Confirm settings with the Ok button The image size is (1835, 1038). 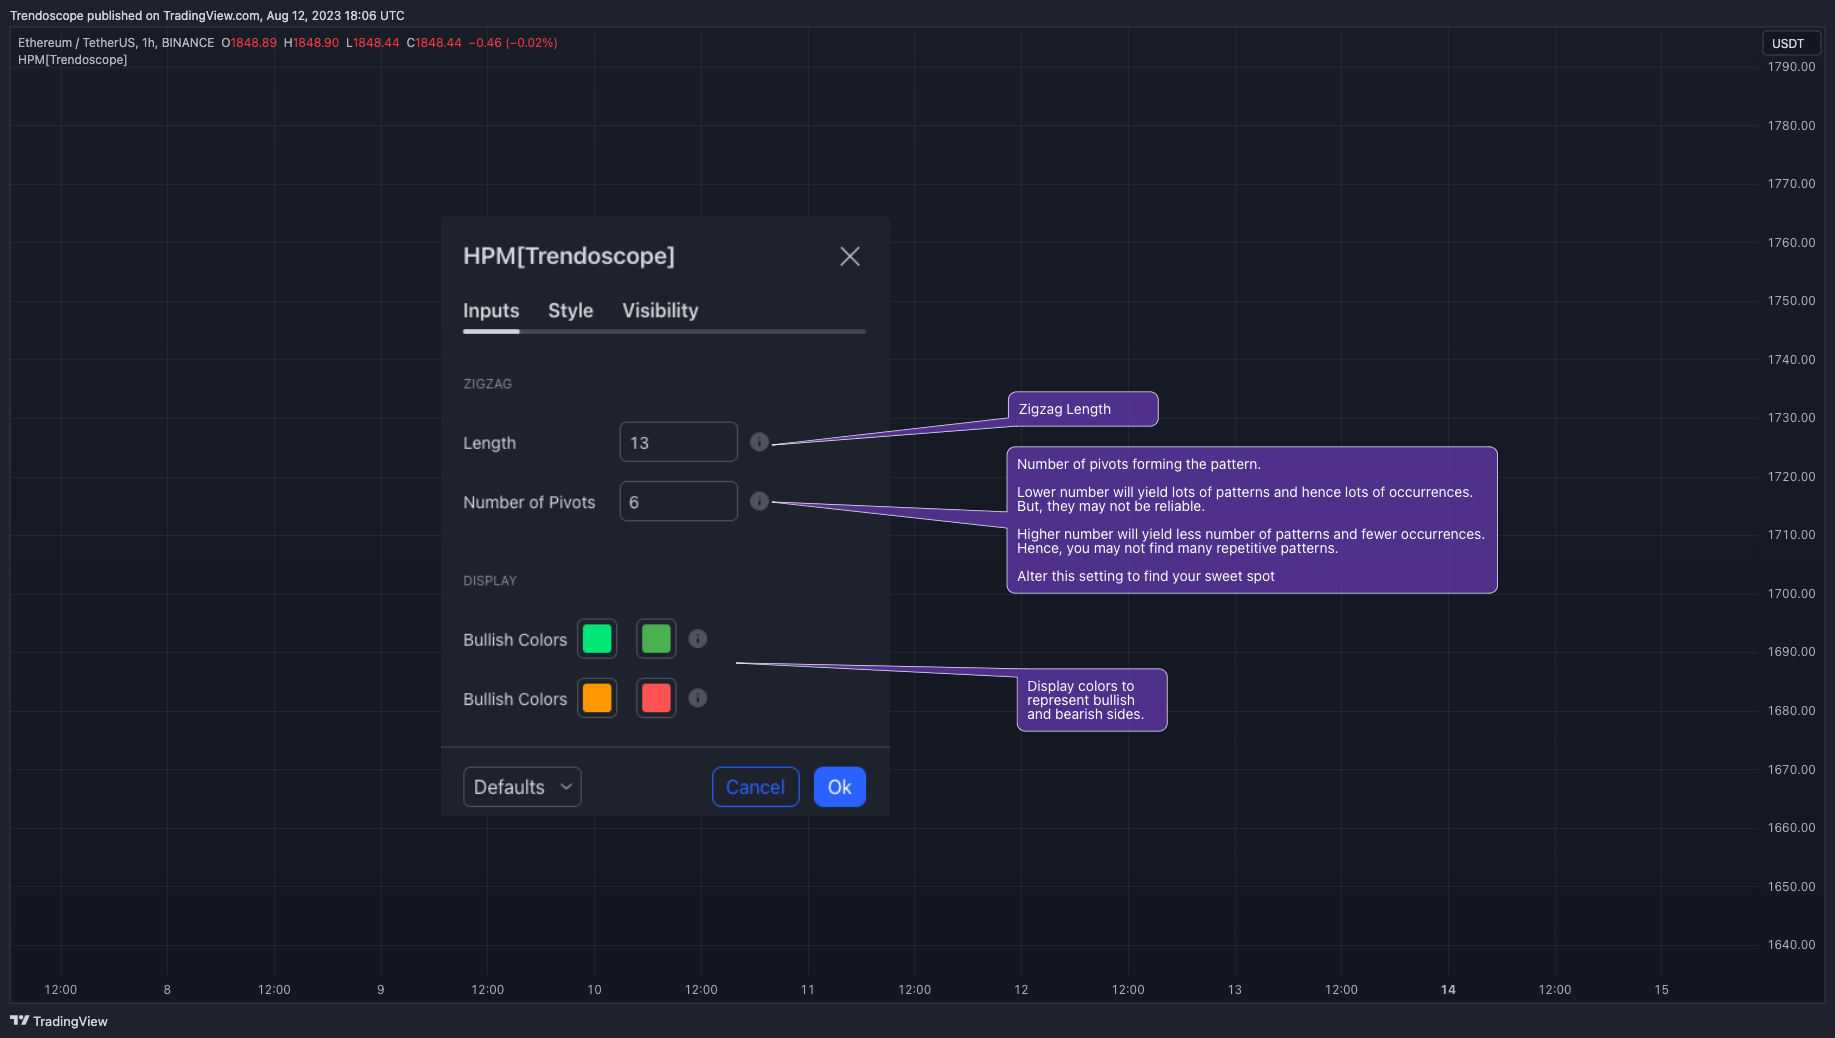(840, 787)
